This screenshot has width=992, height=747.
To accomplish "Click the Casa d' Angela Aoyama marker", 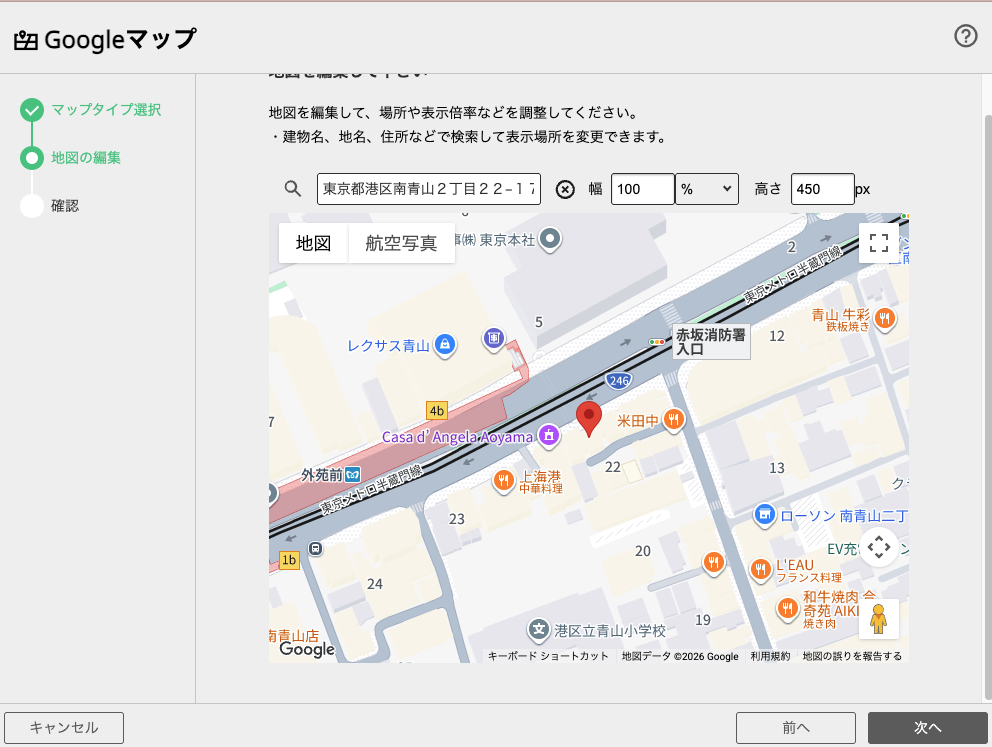I will point(549,436).
